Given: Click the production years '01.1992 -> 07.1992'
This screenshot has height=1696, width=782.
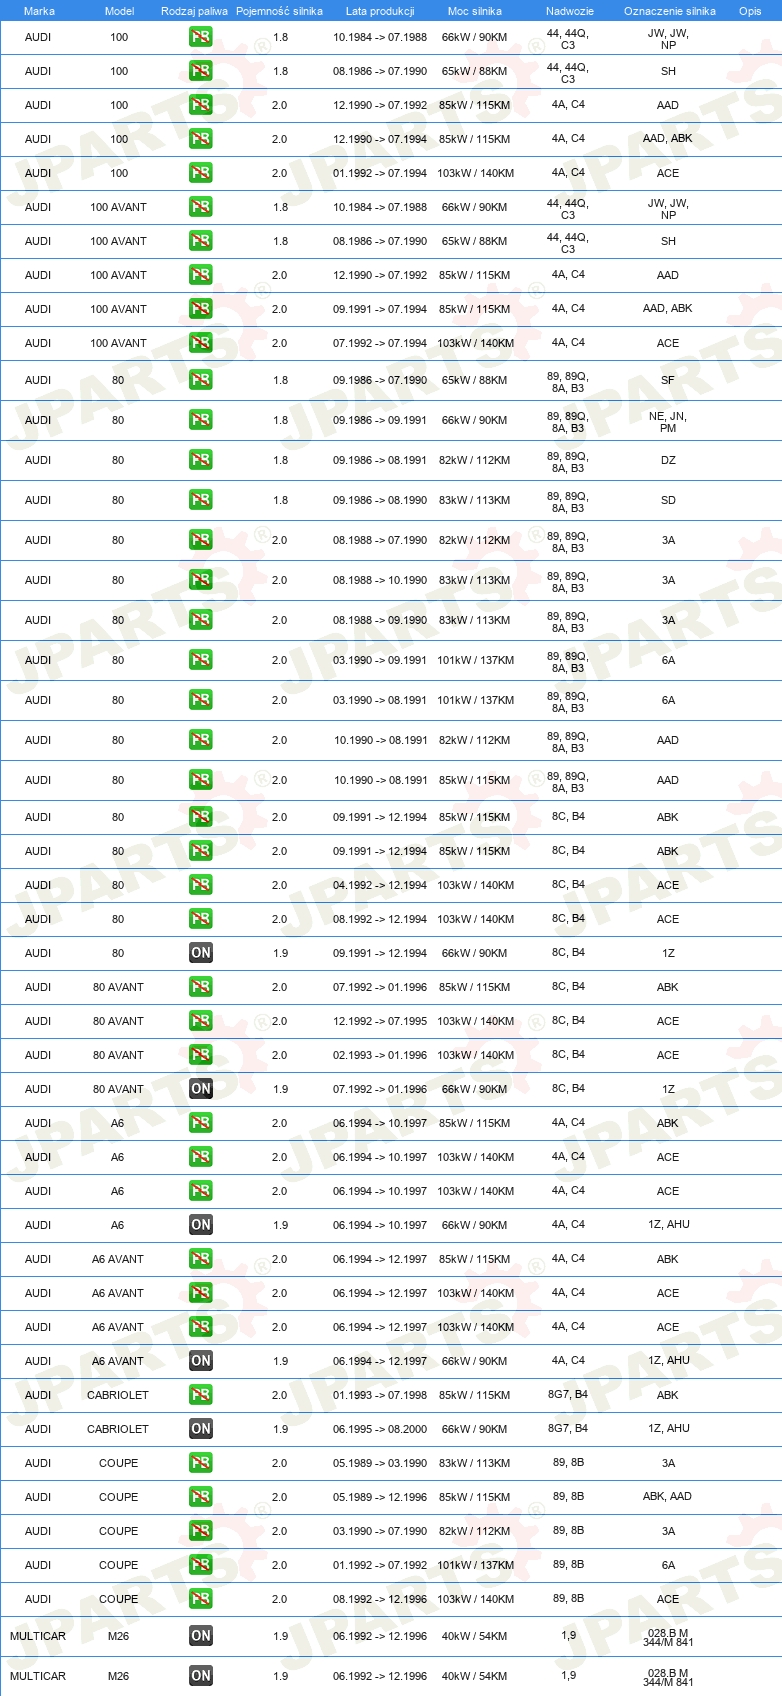Looking at the screenshot, I should [x=380, y=1565].
